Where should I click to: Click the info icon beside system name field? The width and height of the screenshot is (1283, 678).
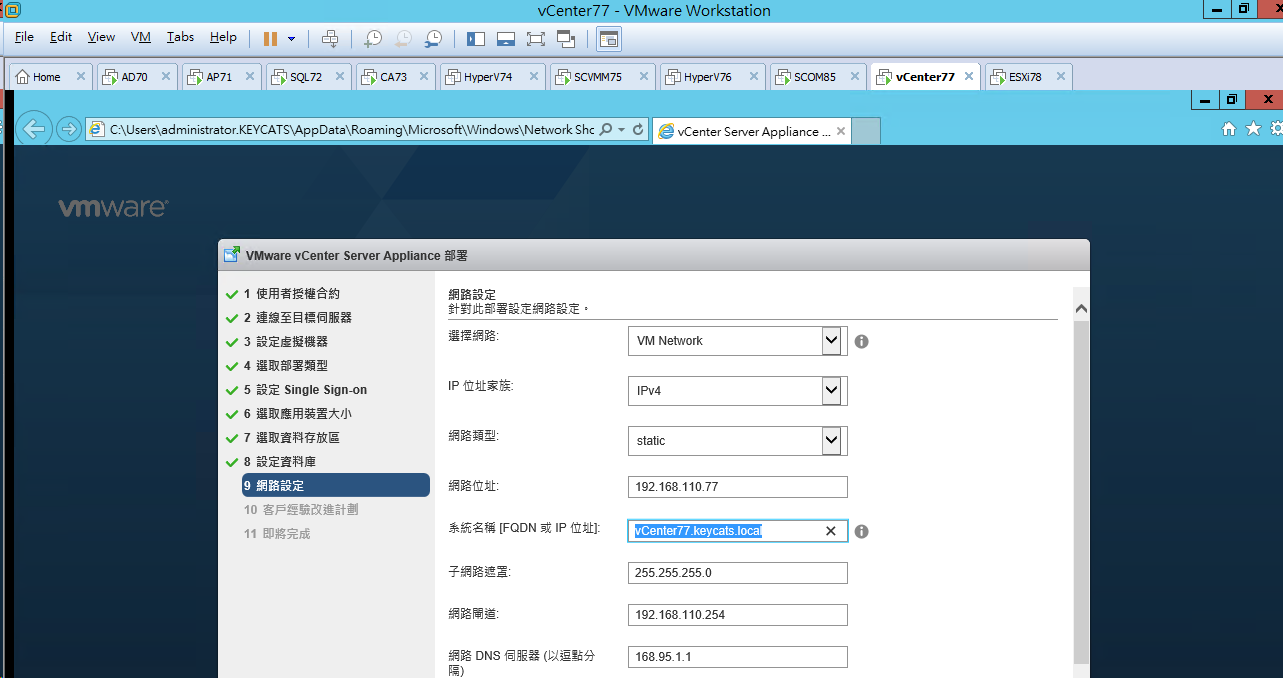point(862,531)
